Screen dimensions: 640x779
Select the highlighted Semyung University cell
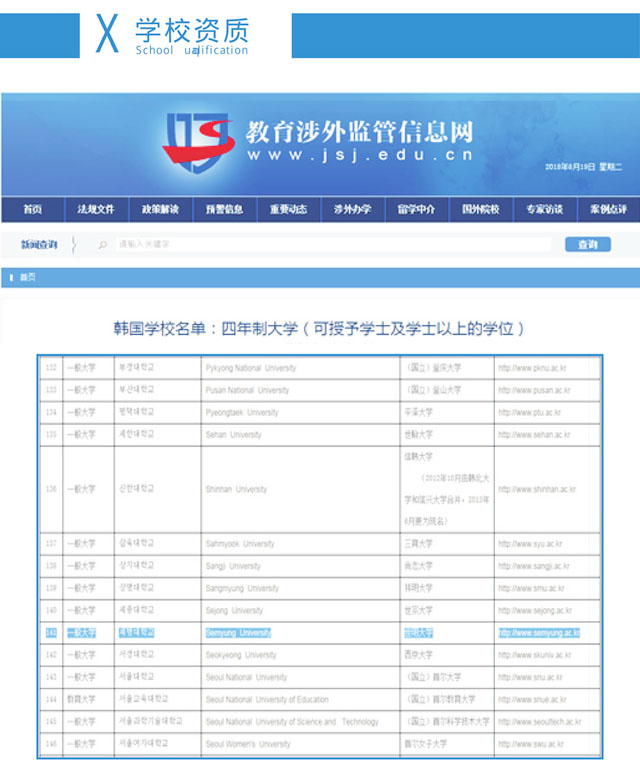point(238,633)
